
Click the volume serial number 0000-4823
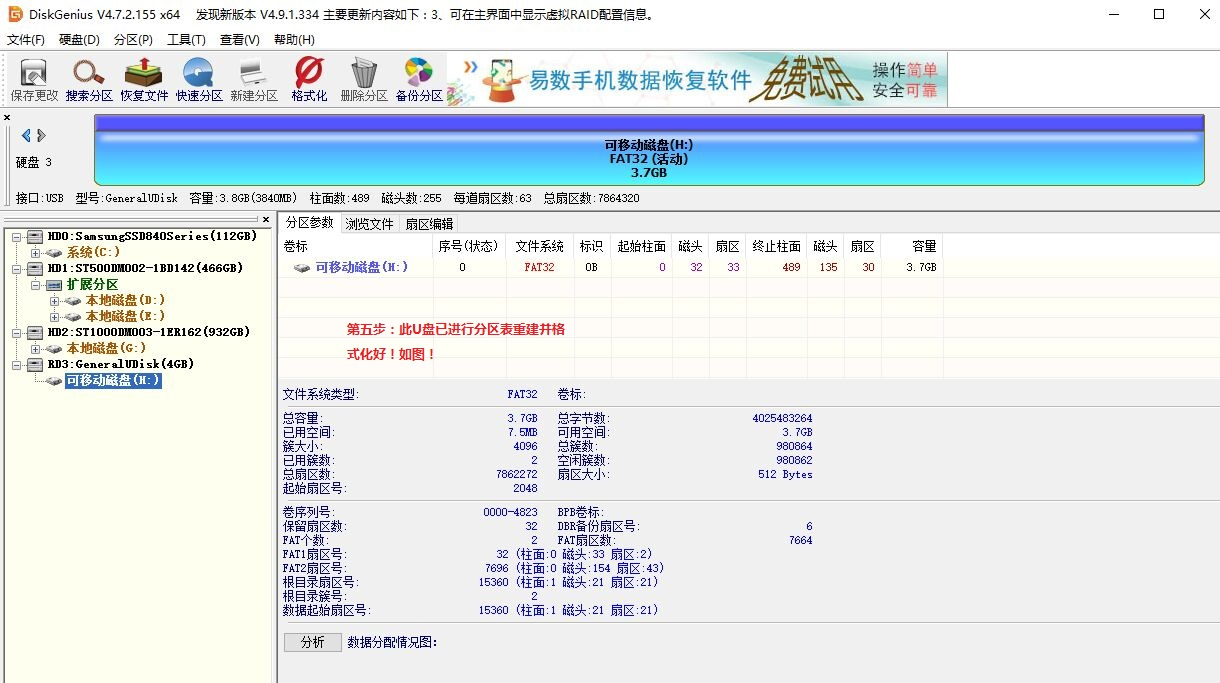click(510, 512)
